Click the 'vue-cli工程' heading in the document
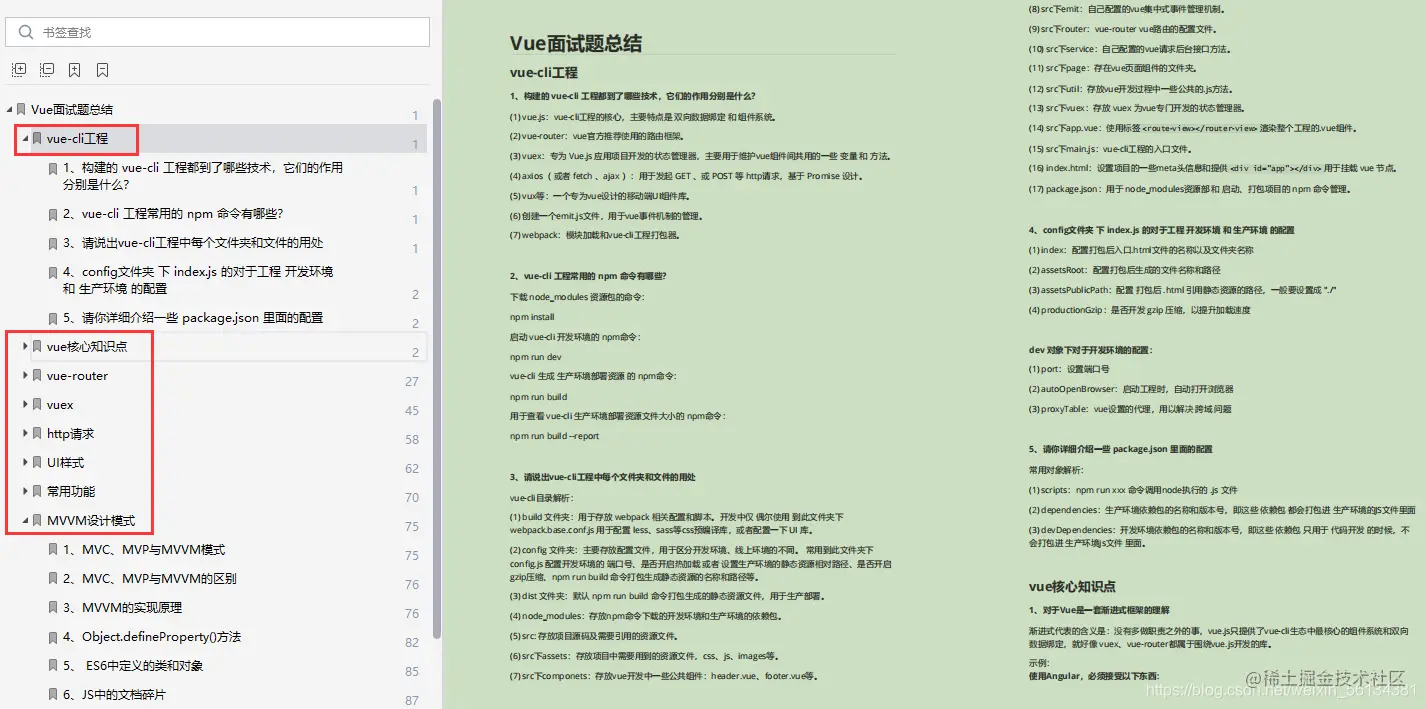Screen dimensions: 1426x709 point(544,72)
